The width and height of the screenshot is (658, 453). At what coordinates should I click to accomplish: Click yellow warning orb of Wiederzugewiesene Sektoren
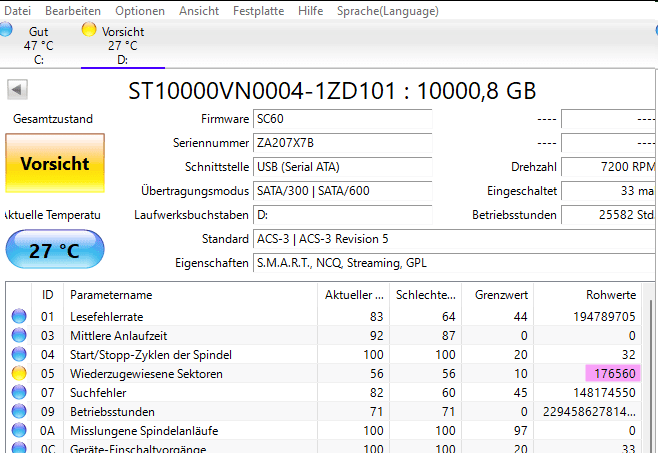(x=19, y=373)
